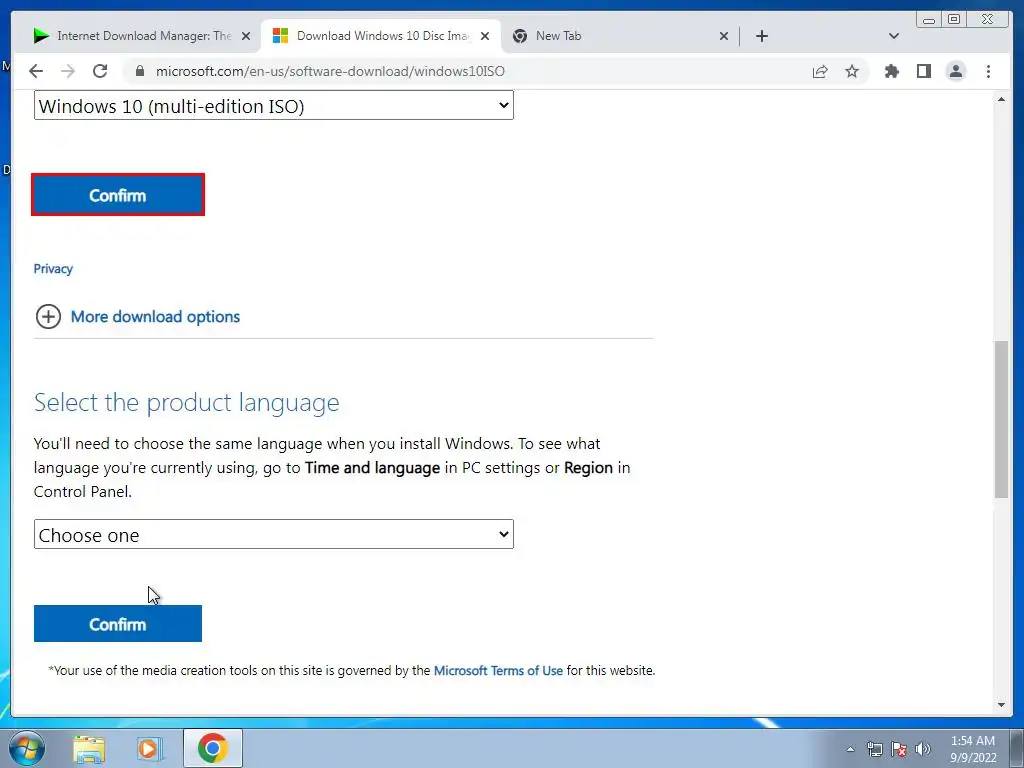Launch Windows Media Player from taskbar
This screenshot has height=768, width=1024.
click(x=149, y=748)
